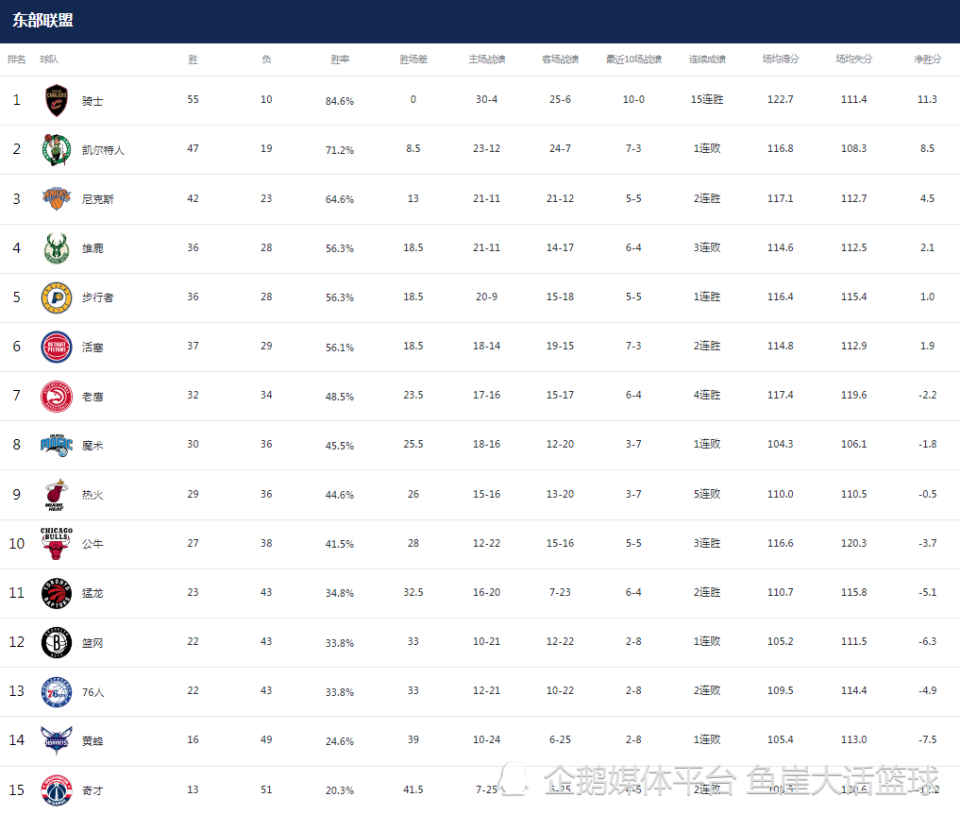Click the 76ers team logo
This screenshot has width=960, height=814.
click(56, 692)
